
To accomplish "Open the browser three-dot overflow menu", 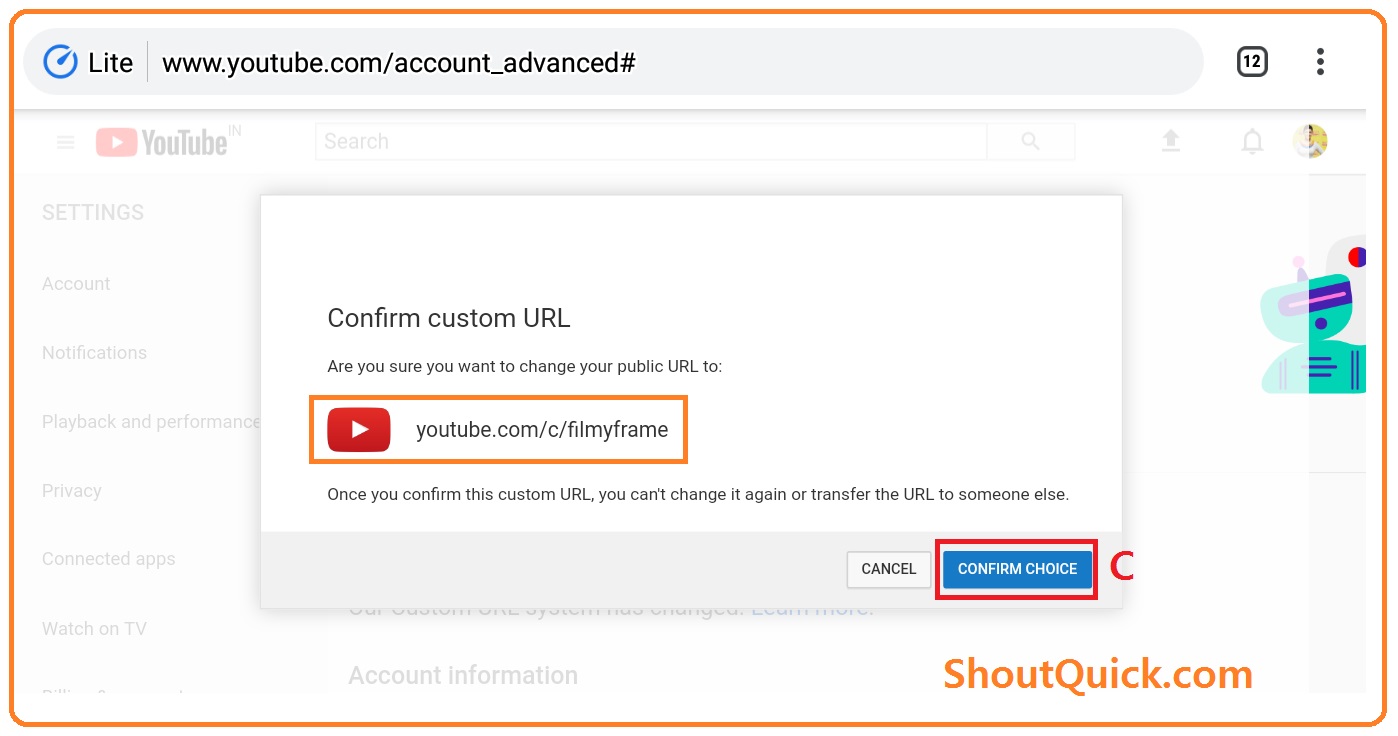I will click(1320, 62).
